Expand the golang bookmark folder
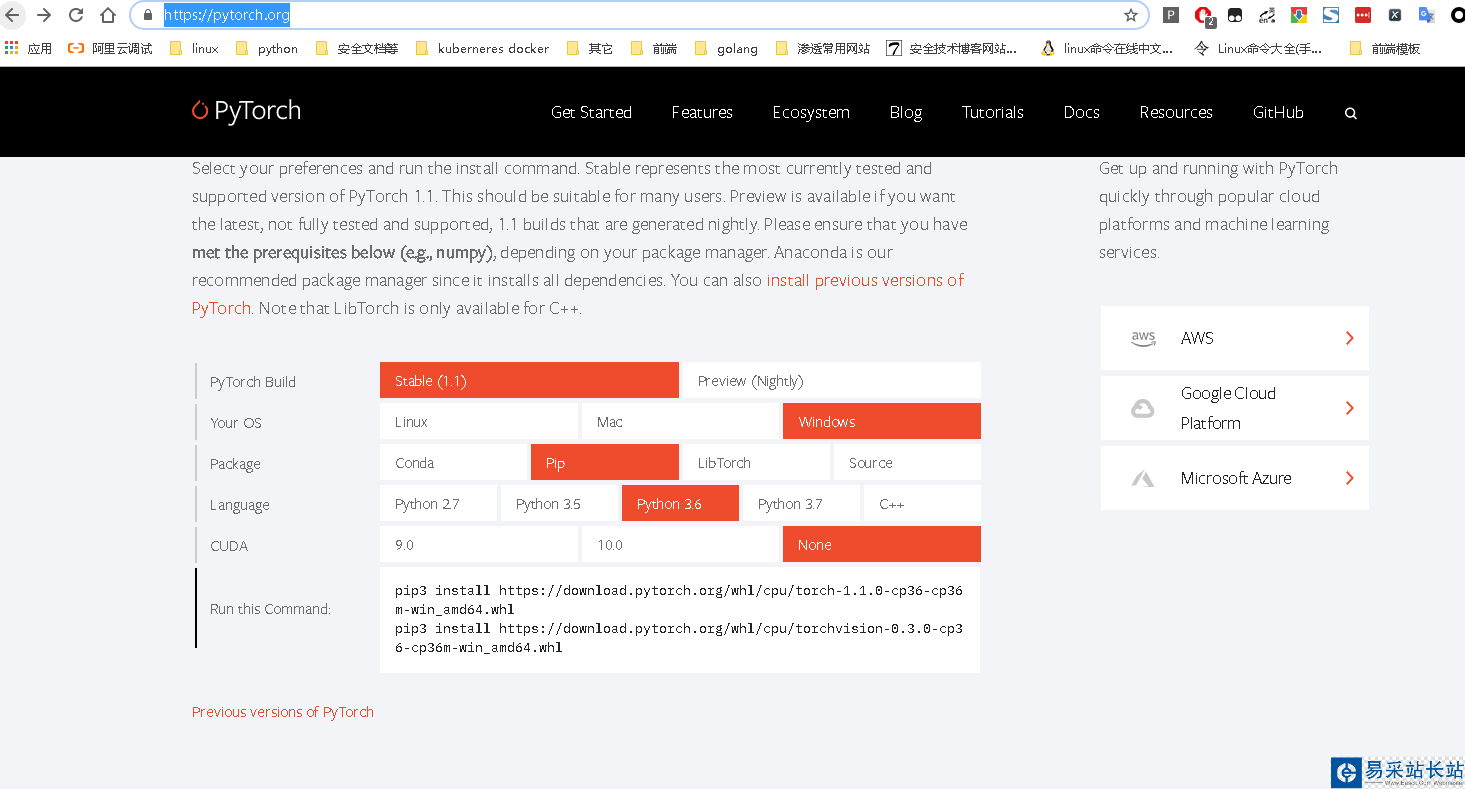This screenshot has width=1465, height=789. pyautogui.click(x=726, y=48)
